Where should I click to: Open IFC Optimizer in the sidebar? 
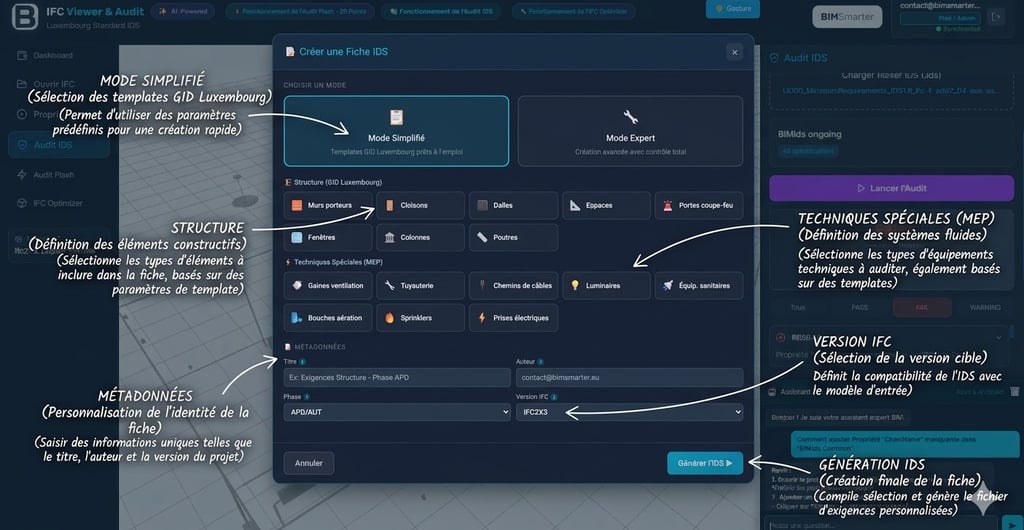59,203
